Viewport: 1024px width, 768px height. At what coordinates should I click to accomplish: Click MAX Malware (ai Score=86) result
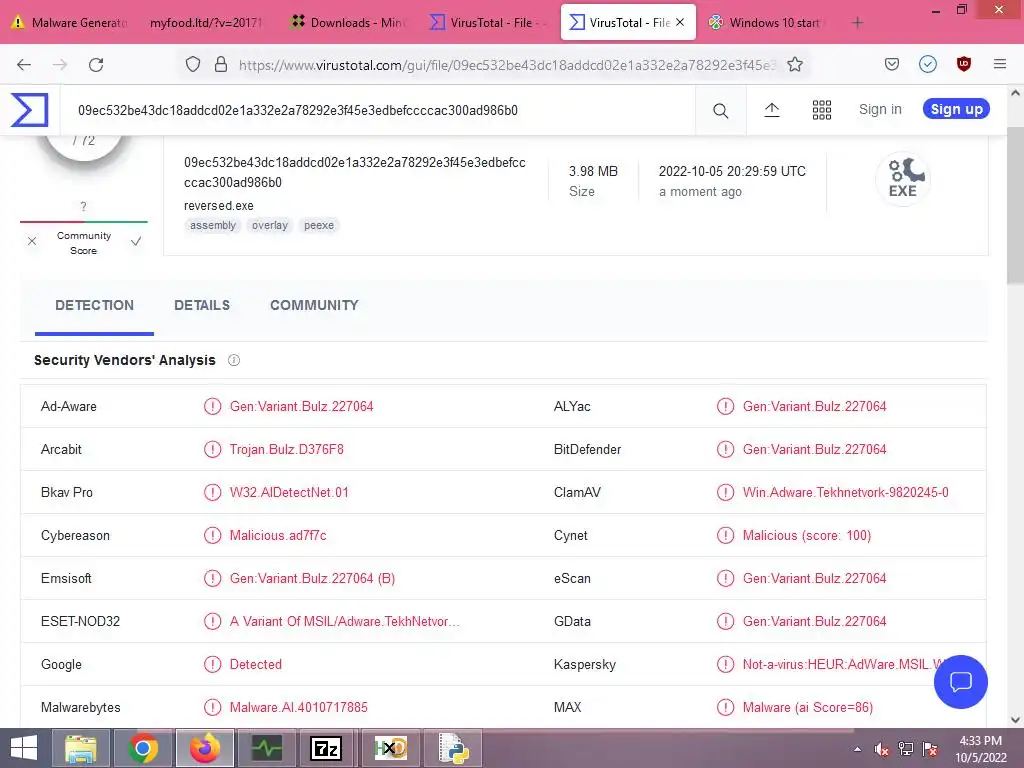point(808,707)
